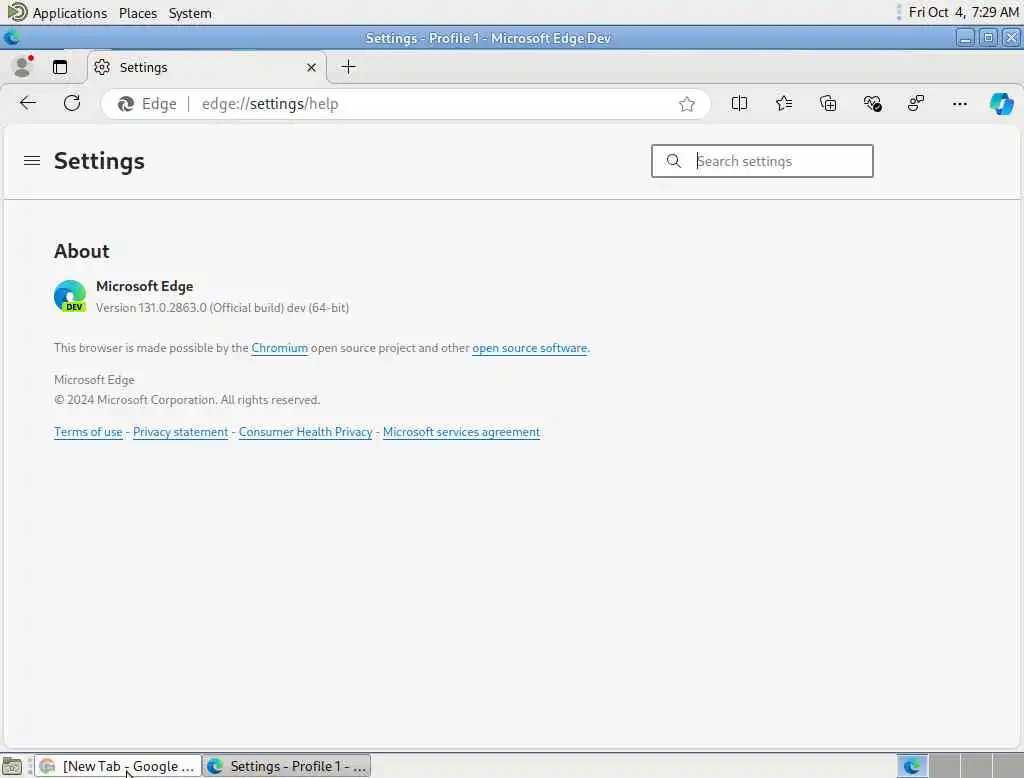Open the Favorites list
The height and width of the screenshot is (778, 1024).
pos(784,103)
